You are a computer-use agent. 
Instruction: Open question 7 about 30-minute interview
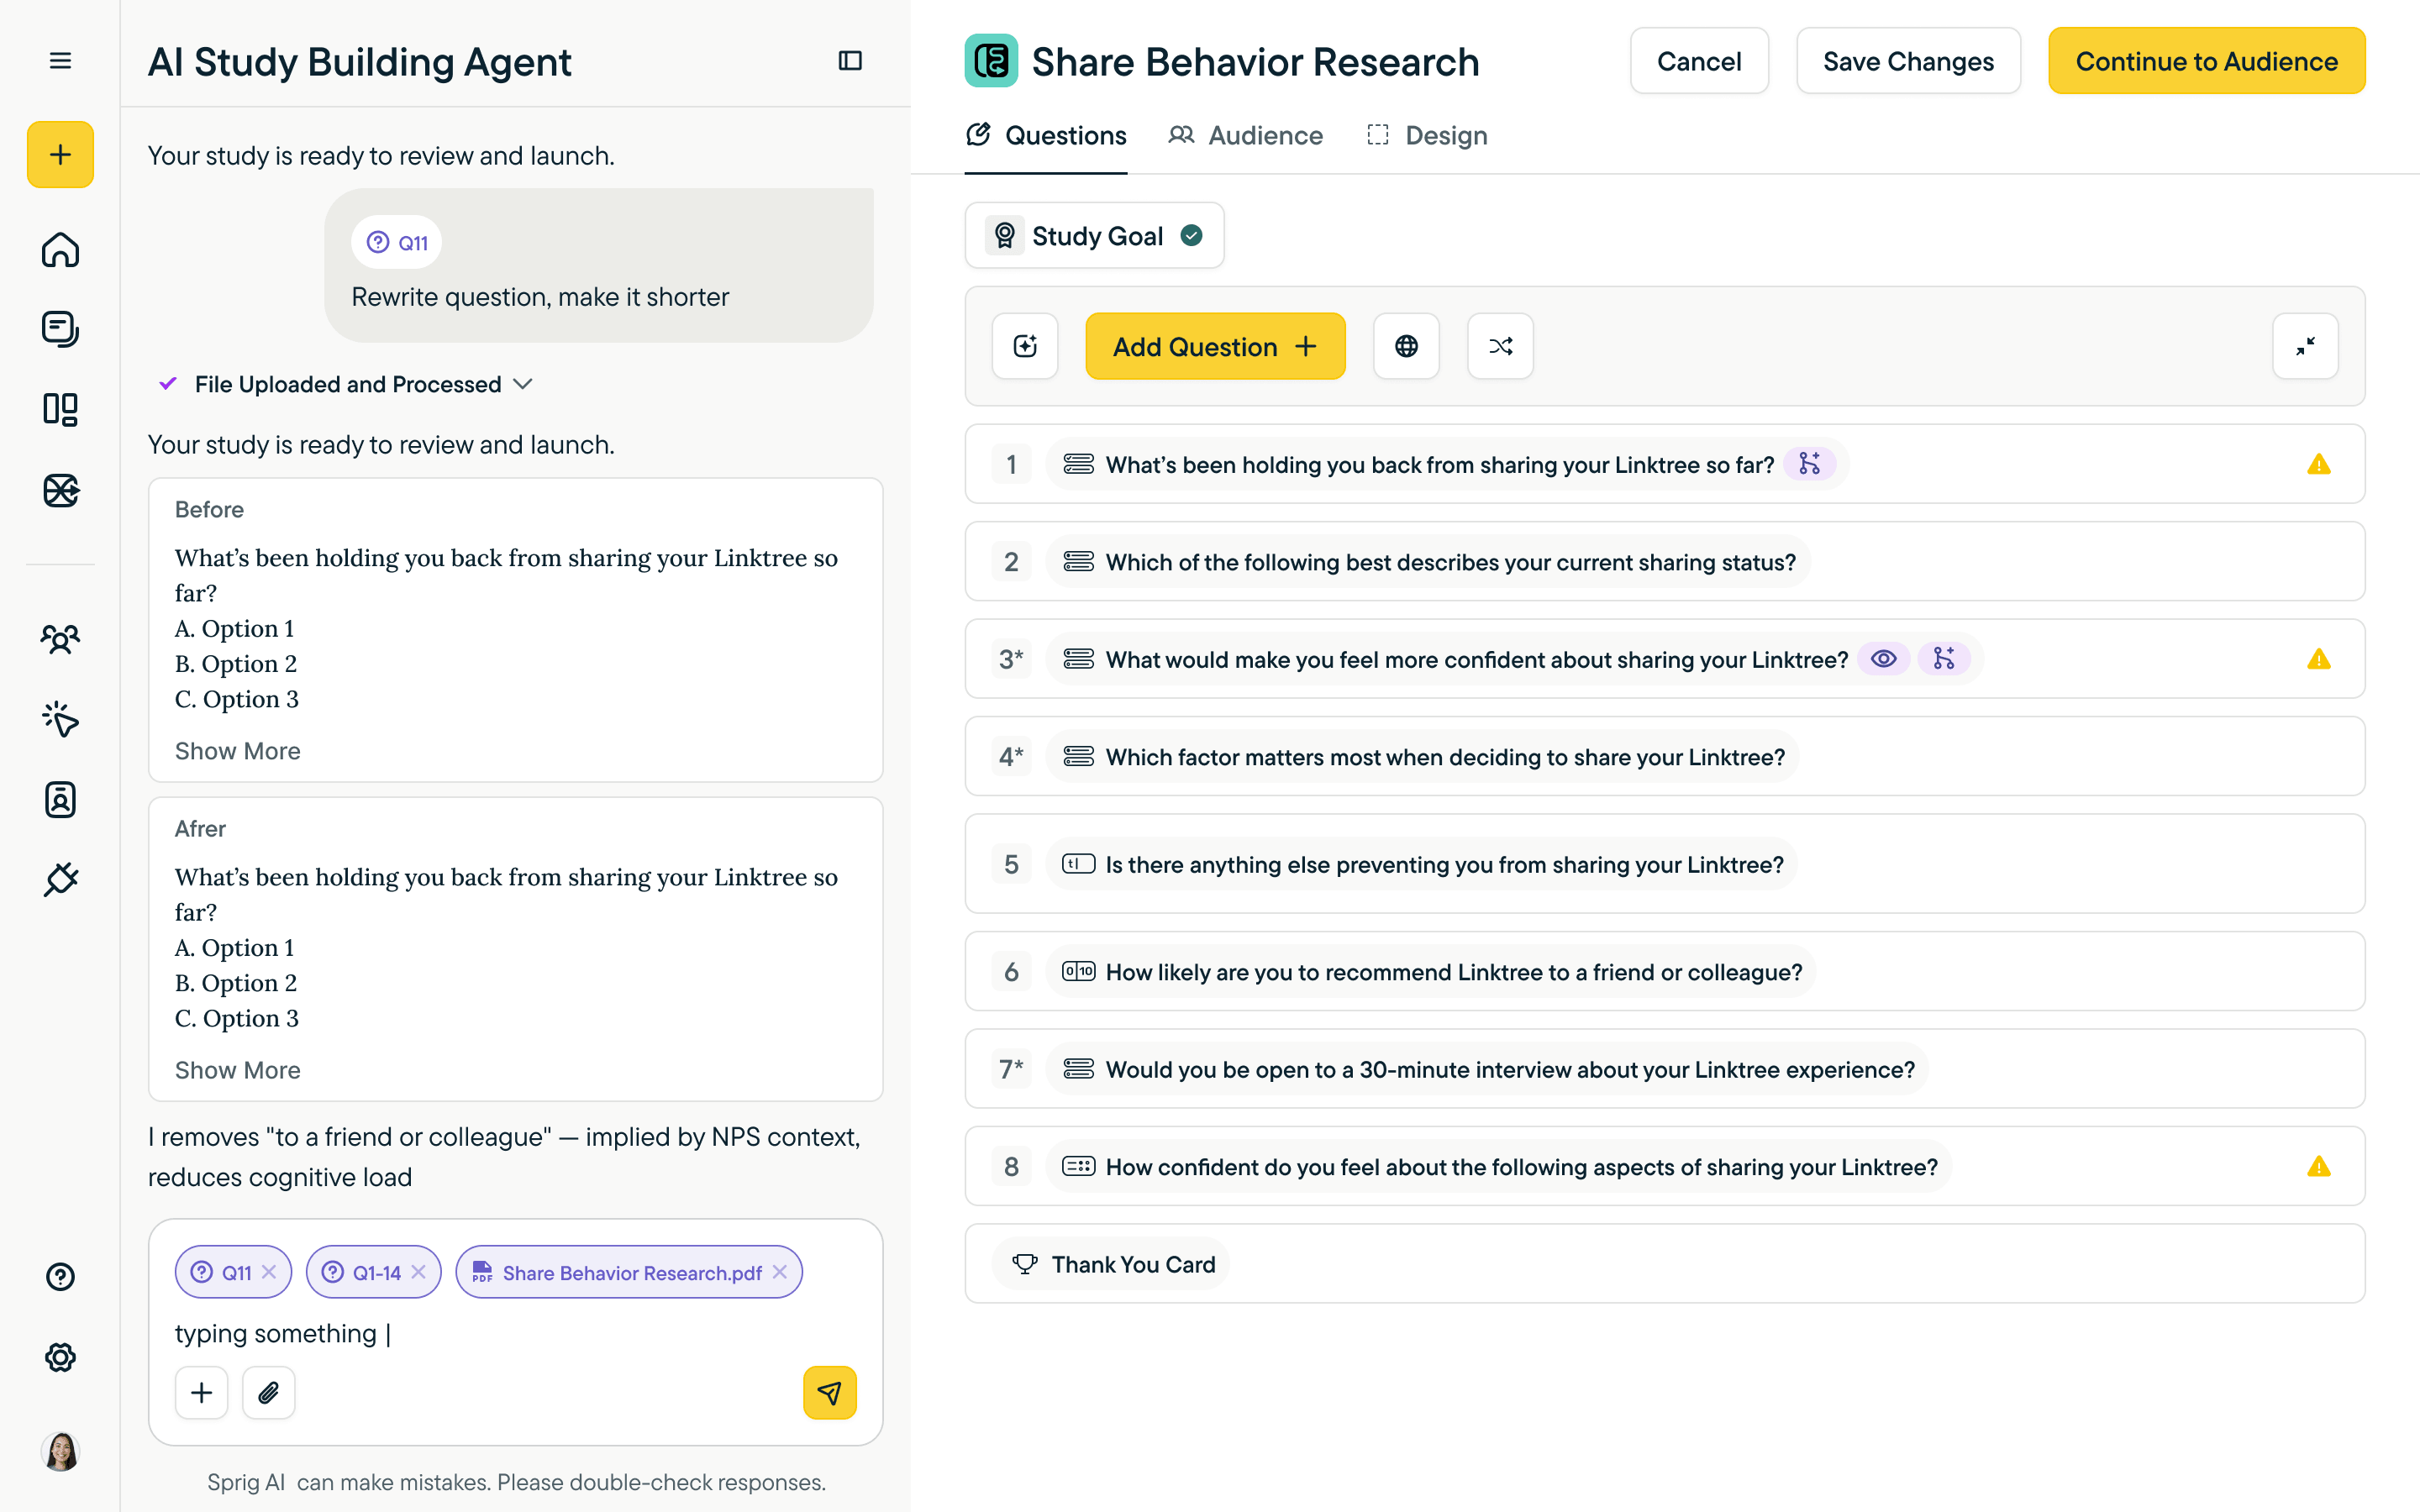1664,1069
